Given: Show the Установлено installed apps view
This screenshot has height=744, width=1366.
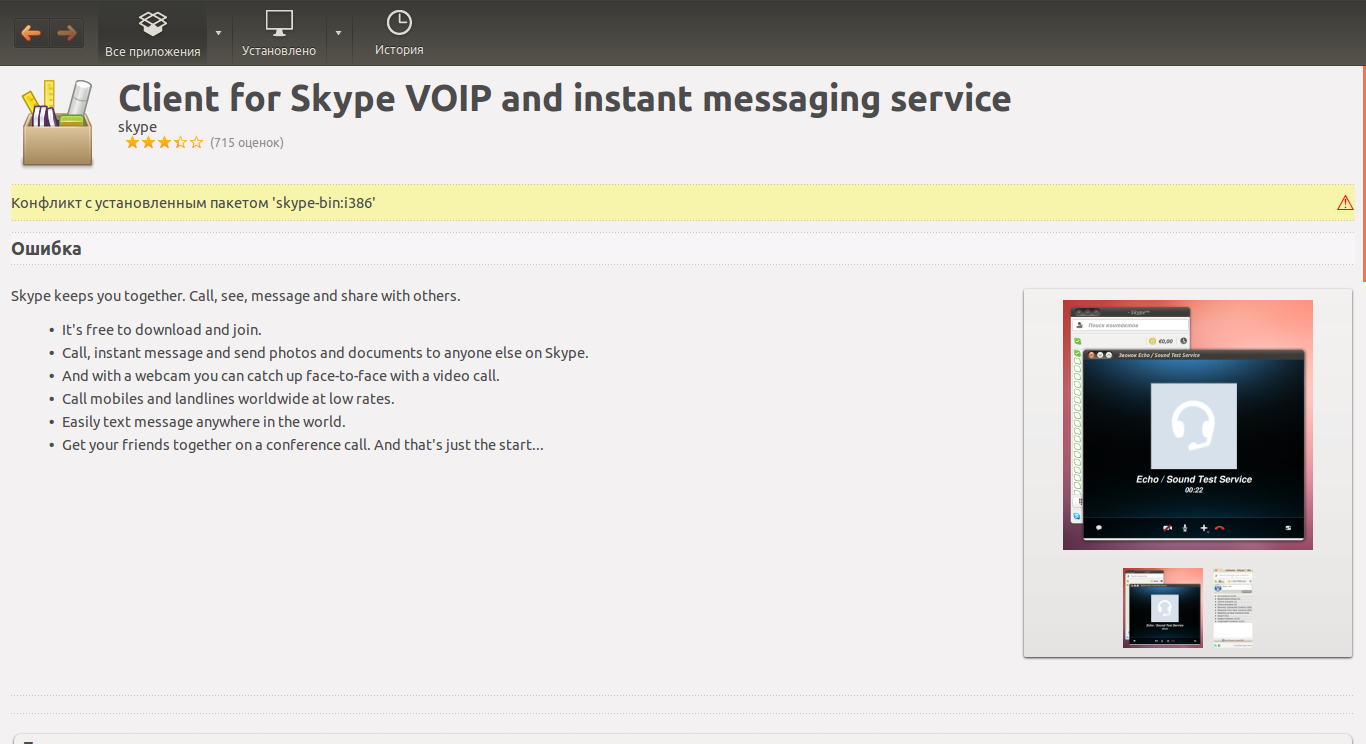Looking at the screenshot, I should pyautogui.click(x=279, y=33).
